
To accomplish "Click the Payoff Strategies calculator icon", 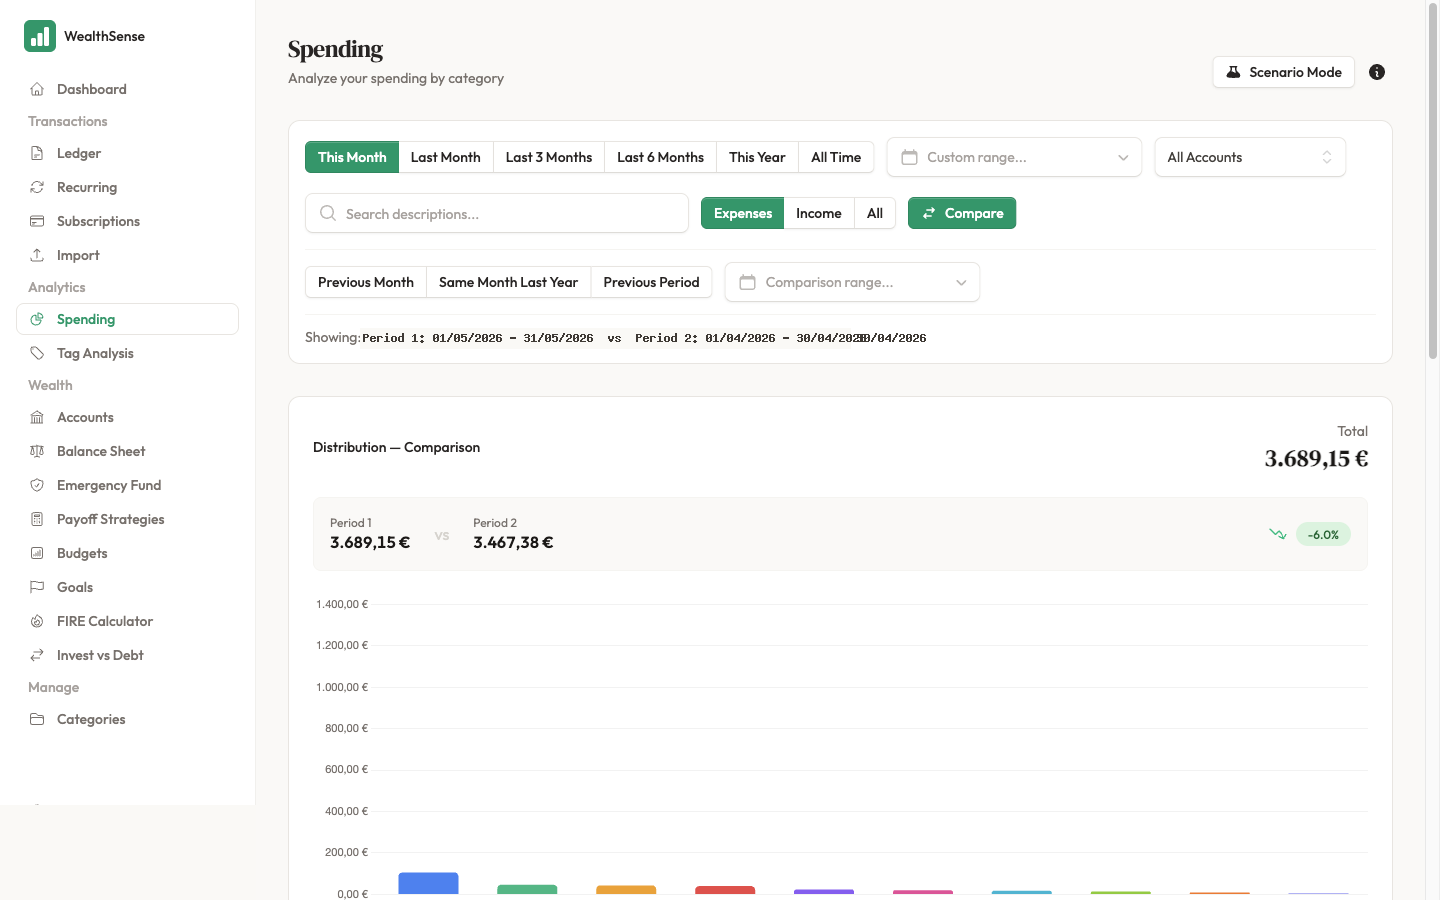I will tap(37, 519).
